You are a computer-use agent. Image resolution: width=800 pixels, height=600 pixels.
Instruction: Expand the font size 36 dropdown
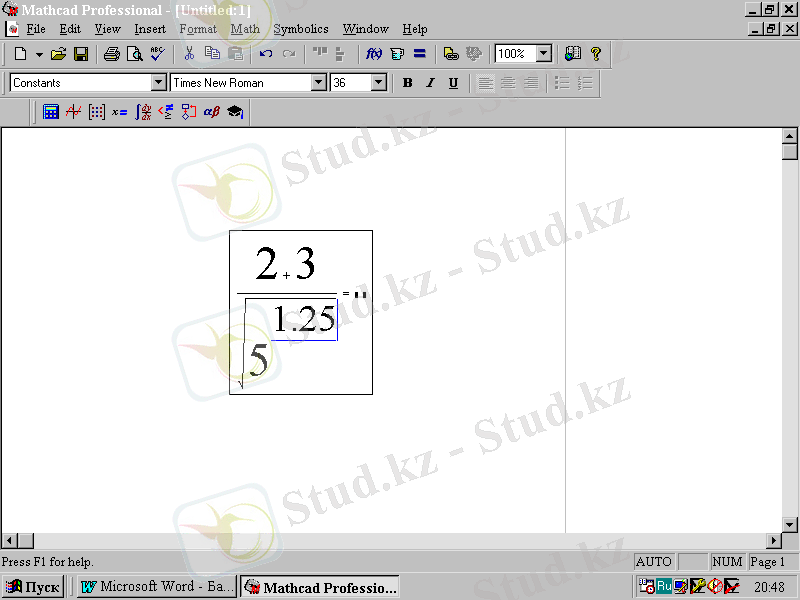379,83
